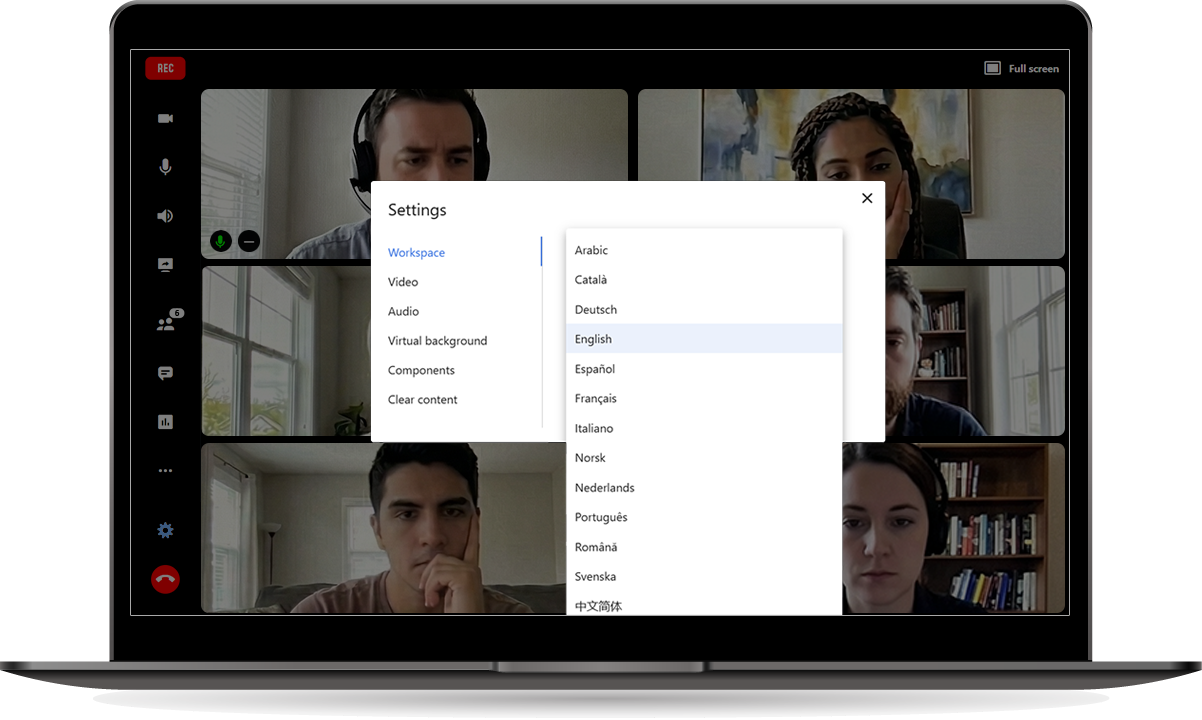The height and width of the screenshot is (720, 1202).
Task: Toggle the camera in the sidebar
Action: click(165, 118)
